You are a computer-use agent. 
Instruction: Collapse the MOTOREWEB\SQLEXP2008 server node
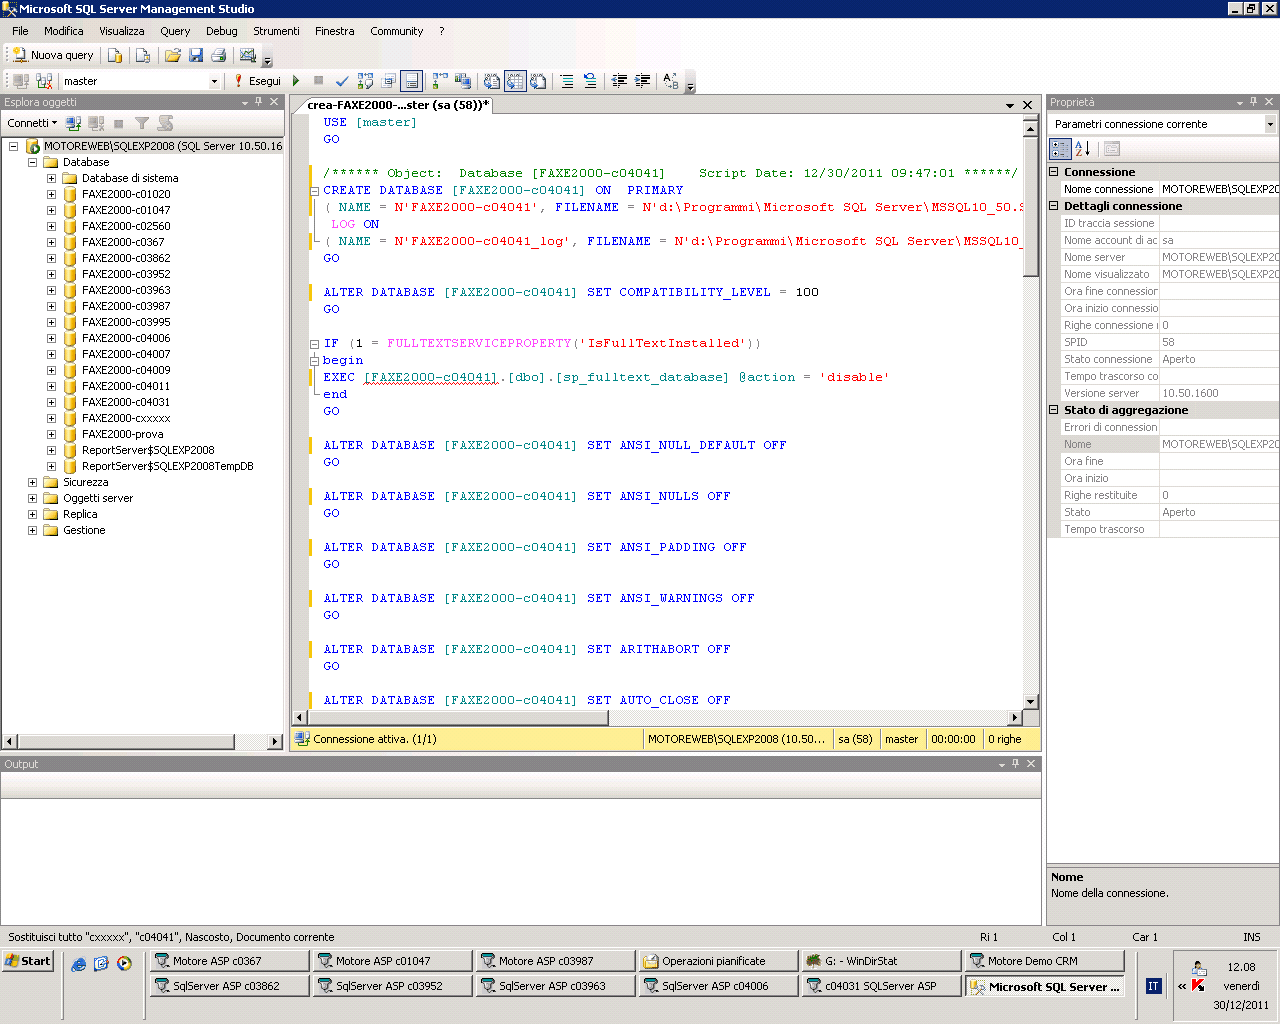coord(14,146)
